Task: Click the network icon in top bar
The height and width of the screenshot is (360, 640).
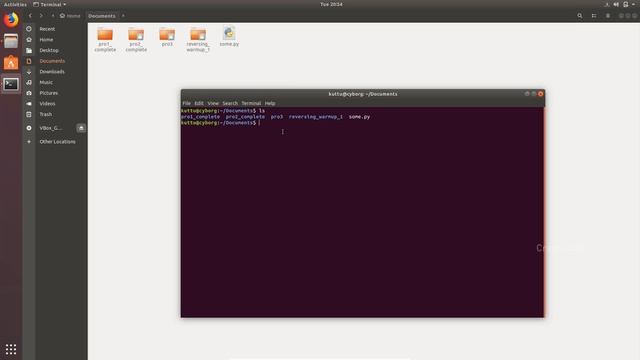Action: coord(607,4)
